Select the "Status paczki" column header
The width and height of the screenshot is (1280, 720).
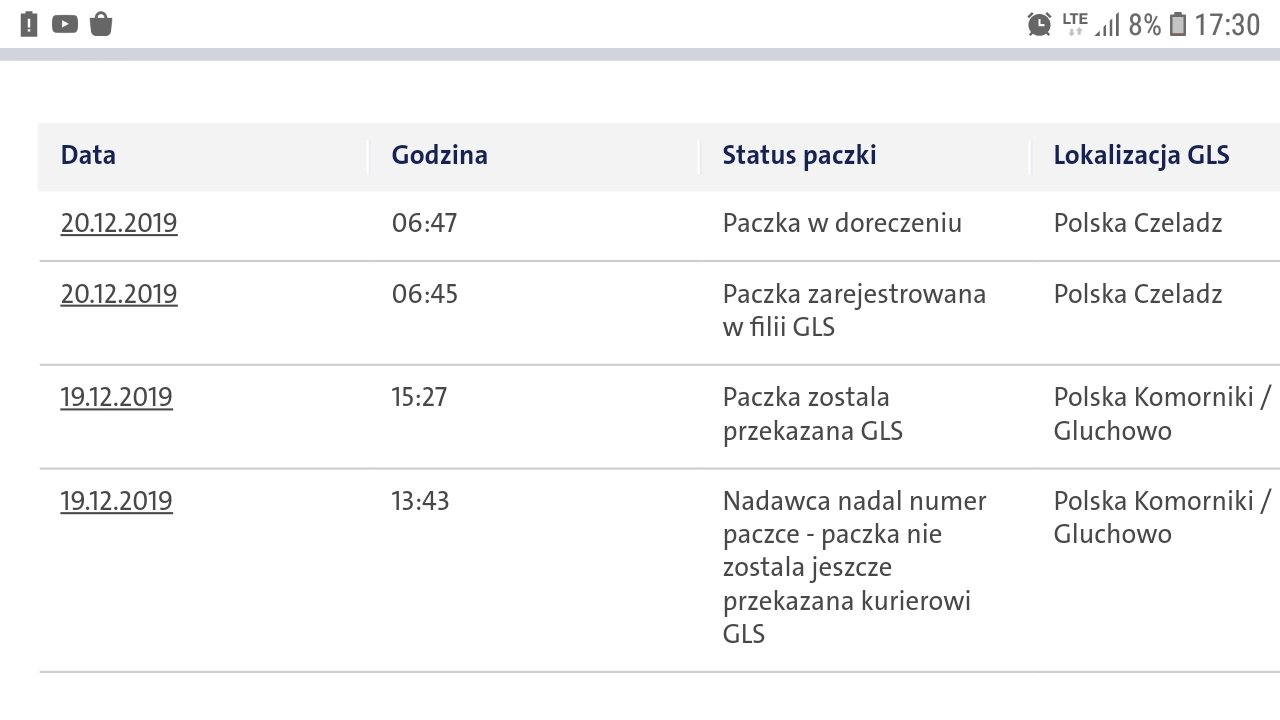(x=799, y=155)
